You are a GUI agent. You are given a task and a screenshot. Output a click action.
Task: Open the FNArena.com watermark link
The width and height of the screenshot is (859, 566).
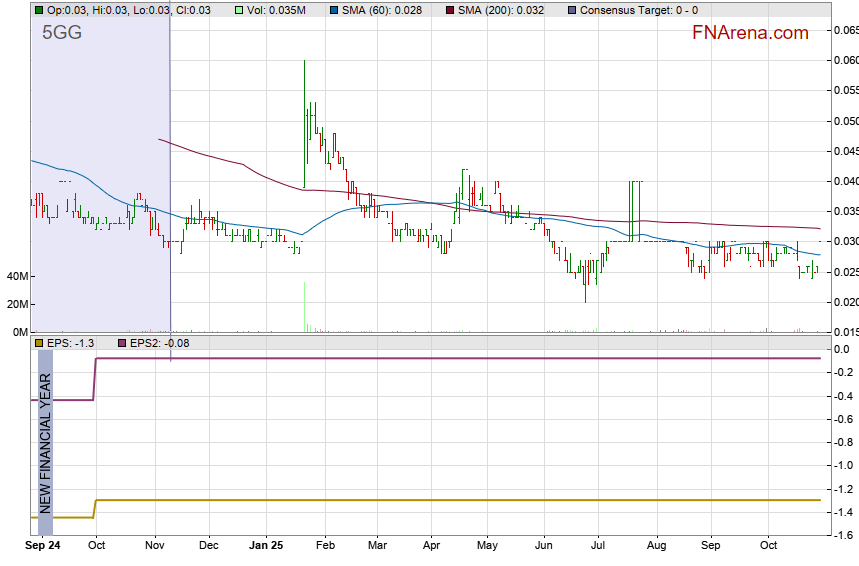click(x=750, y=33)
